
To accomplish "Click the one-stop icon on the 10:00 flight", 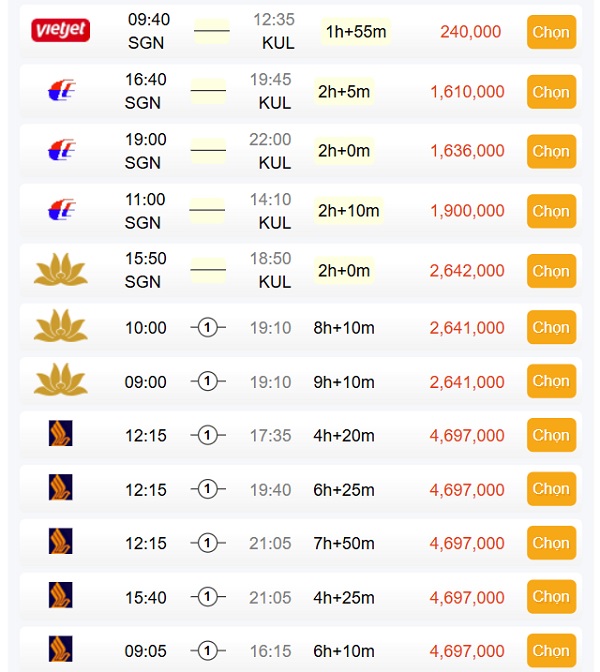I will [x=208, y=328].
